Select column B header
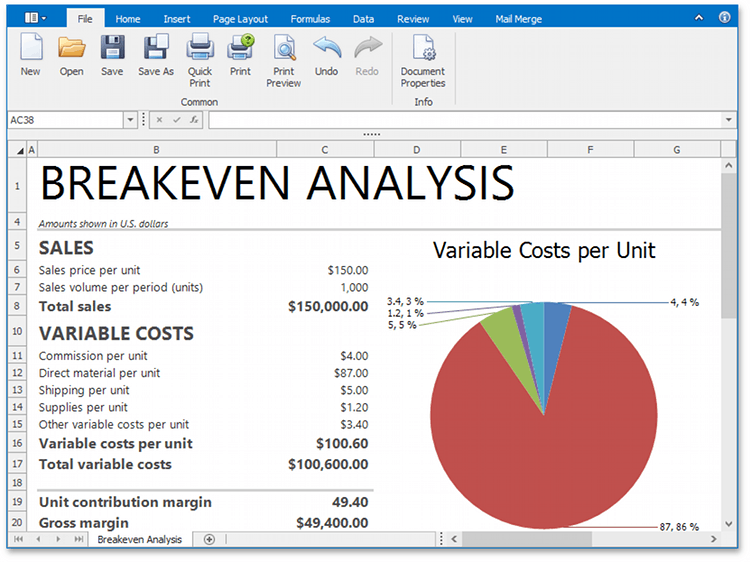750x562 pixels. tap(156, 150)
